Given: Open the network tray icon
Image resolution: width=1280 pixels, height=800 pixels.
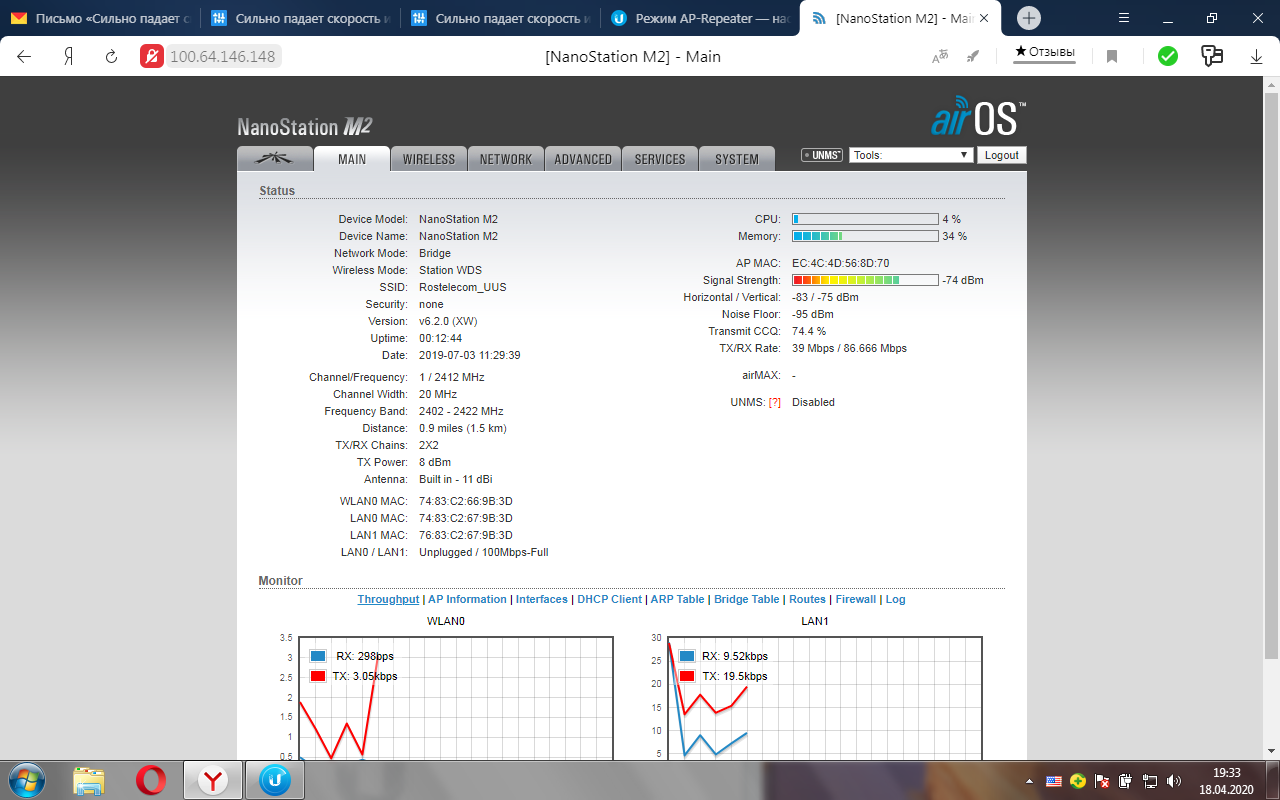Looking at the screenshot, I should point(1149,780).
